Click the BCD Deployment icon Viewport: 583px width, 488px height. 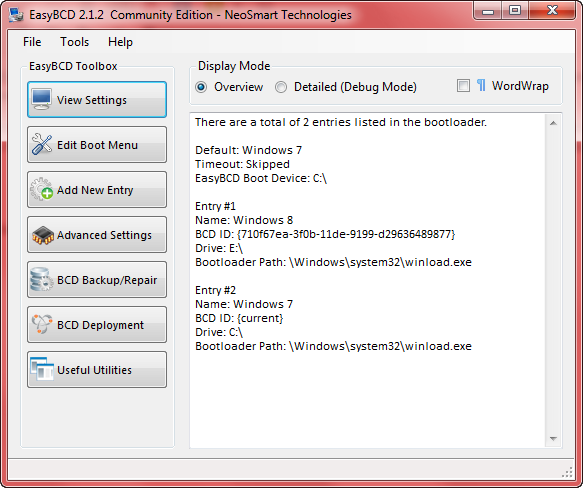pos(42,324)
